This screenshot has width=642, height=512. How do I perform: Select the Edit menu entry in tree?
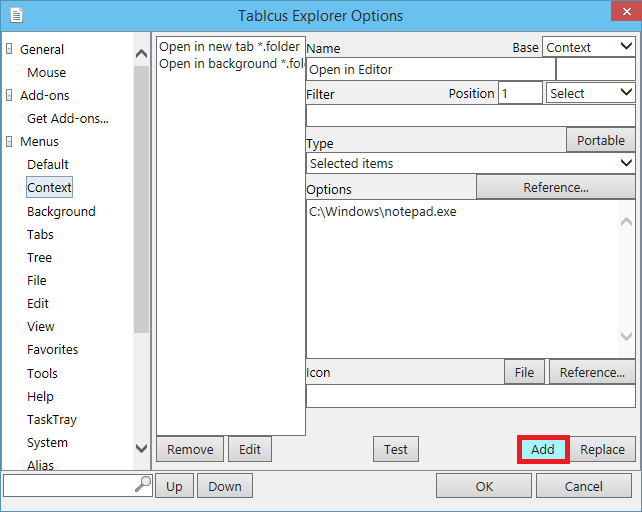pos(38,303)
